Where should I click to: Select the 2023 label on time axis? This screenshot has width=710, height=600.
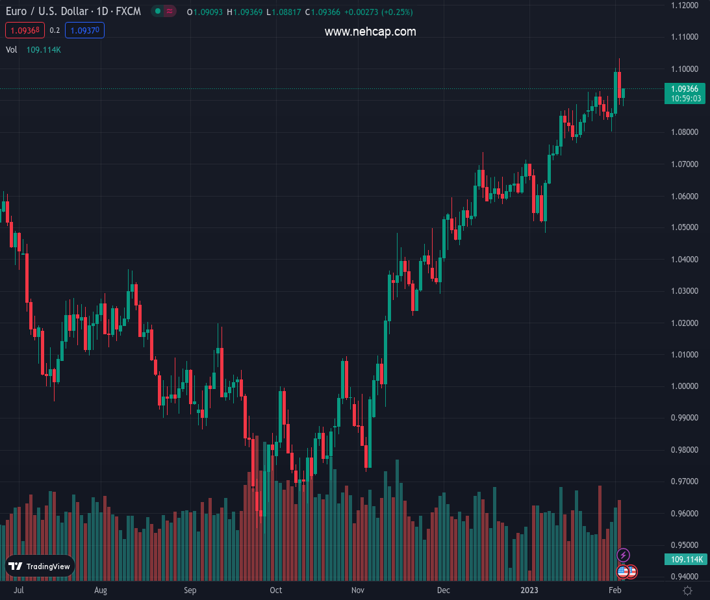click(530, 591)
